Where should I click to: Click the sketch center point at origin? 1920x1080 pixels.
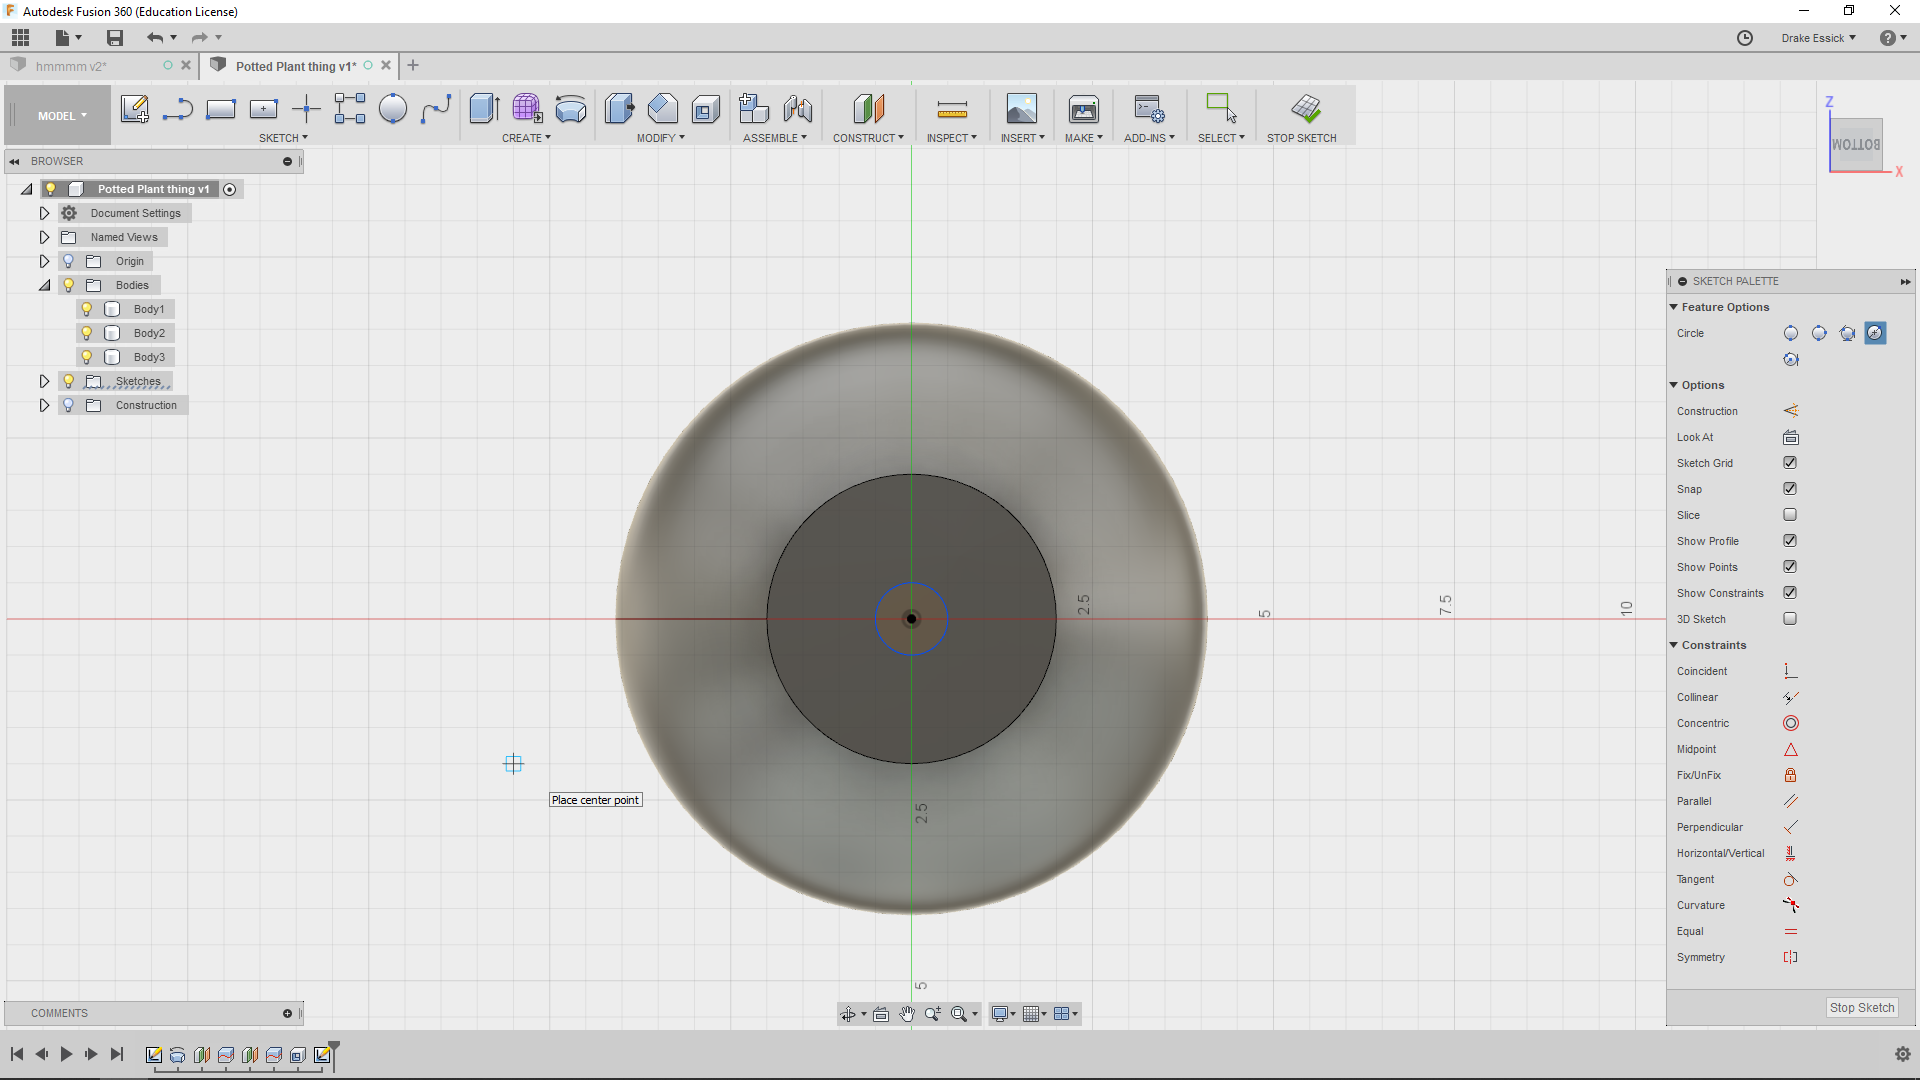point(911,619)
